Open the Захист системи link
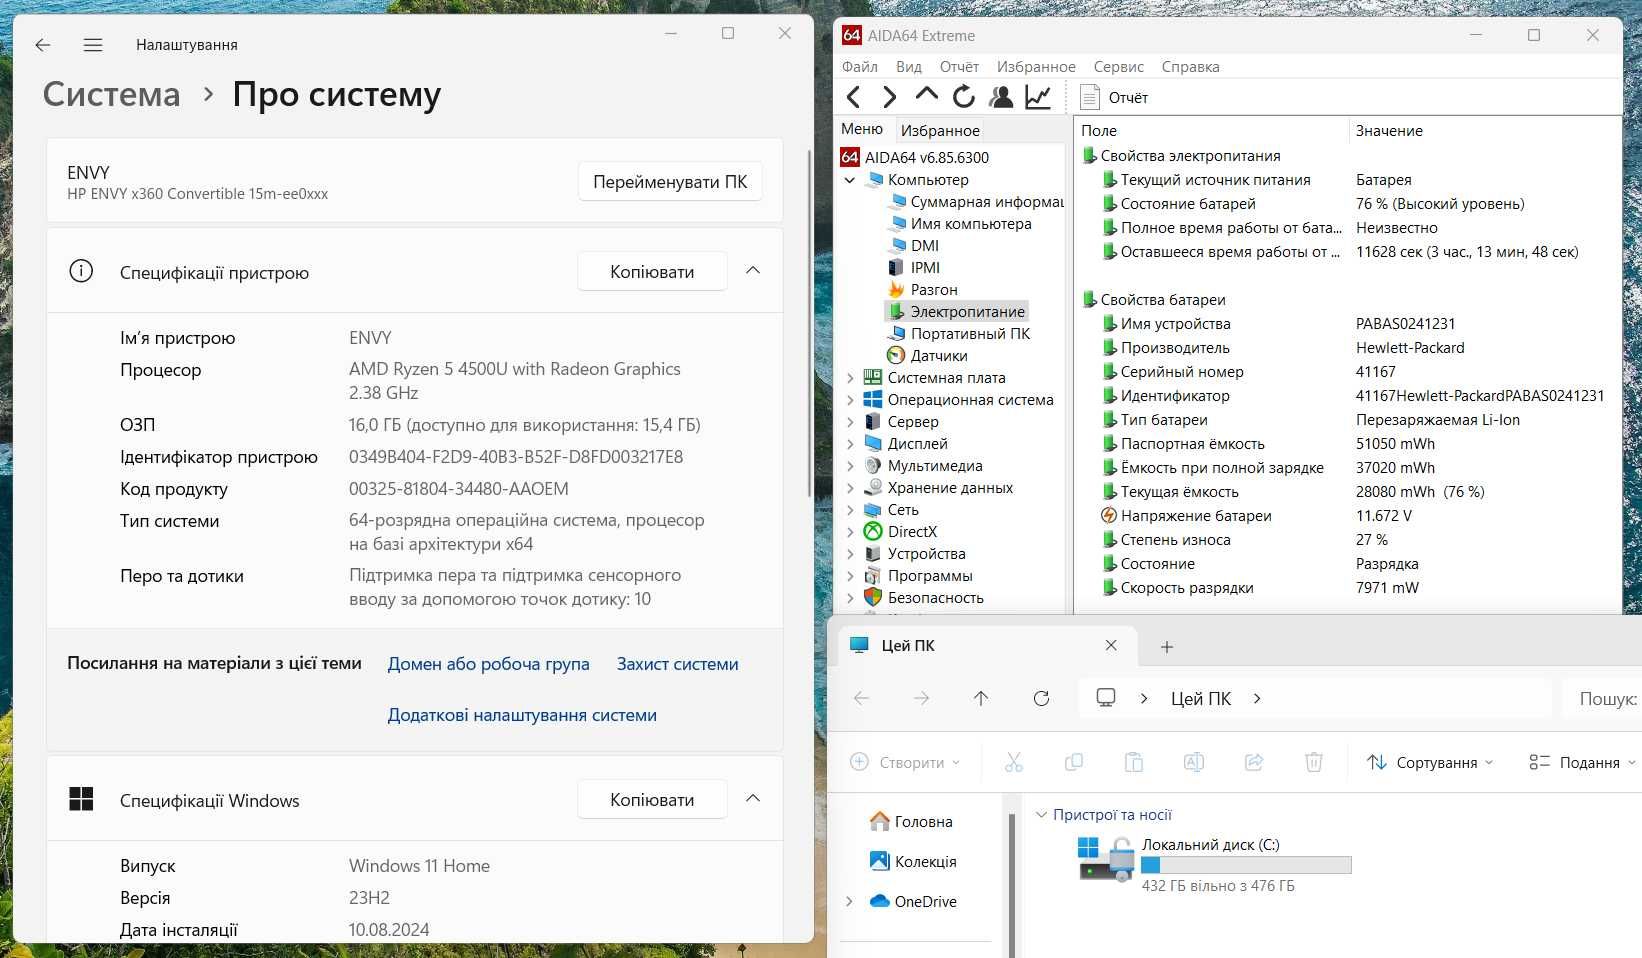Image resolution: width=1642 pixels, height=958 pixels. pyautogui.click(x=677, y=664)
